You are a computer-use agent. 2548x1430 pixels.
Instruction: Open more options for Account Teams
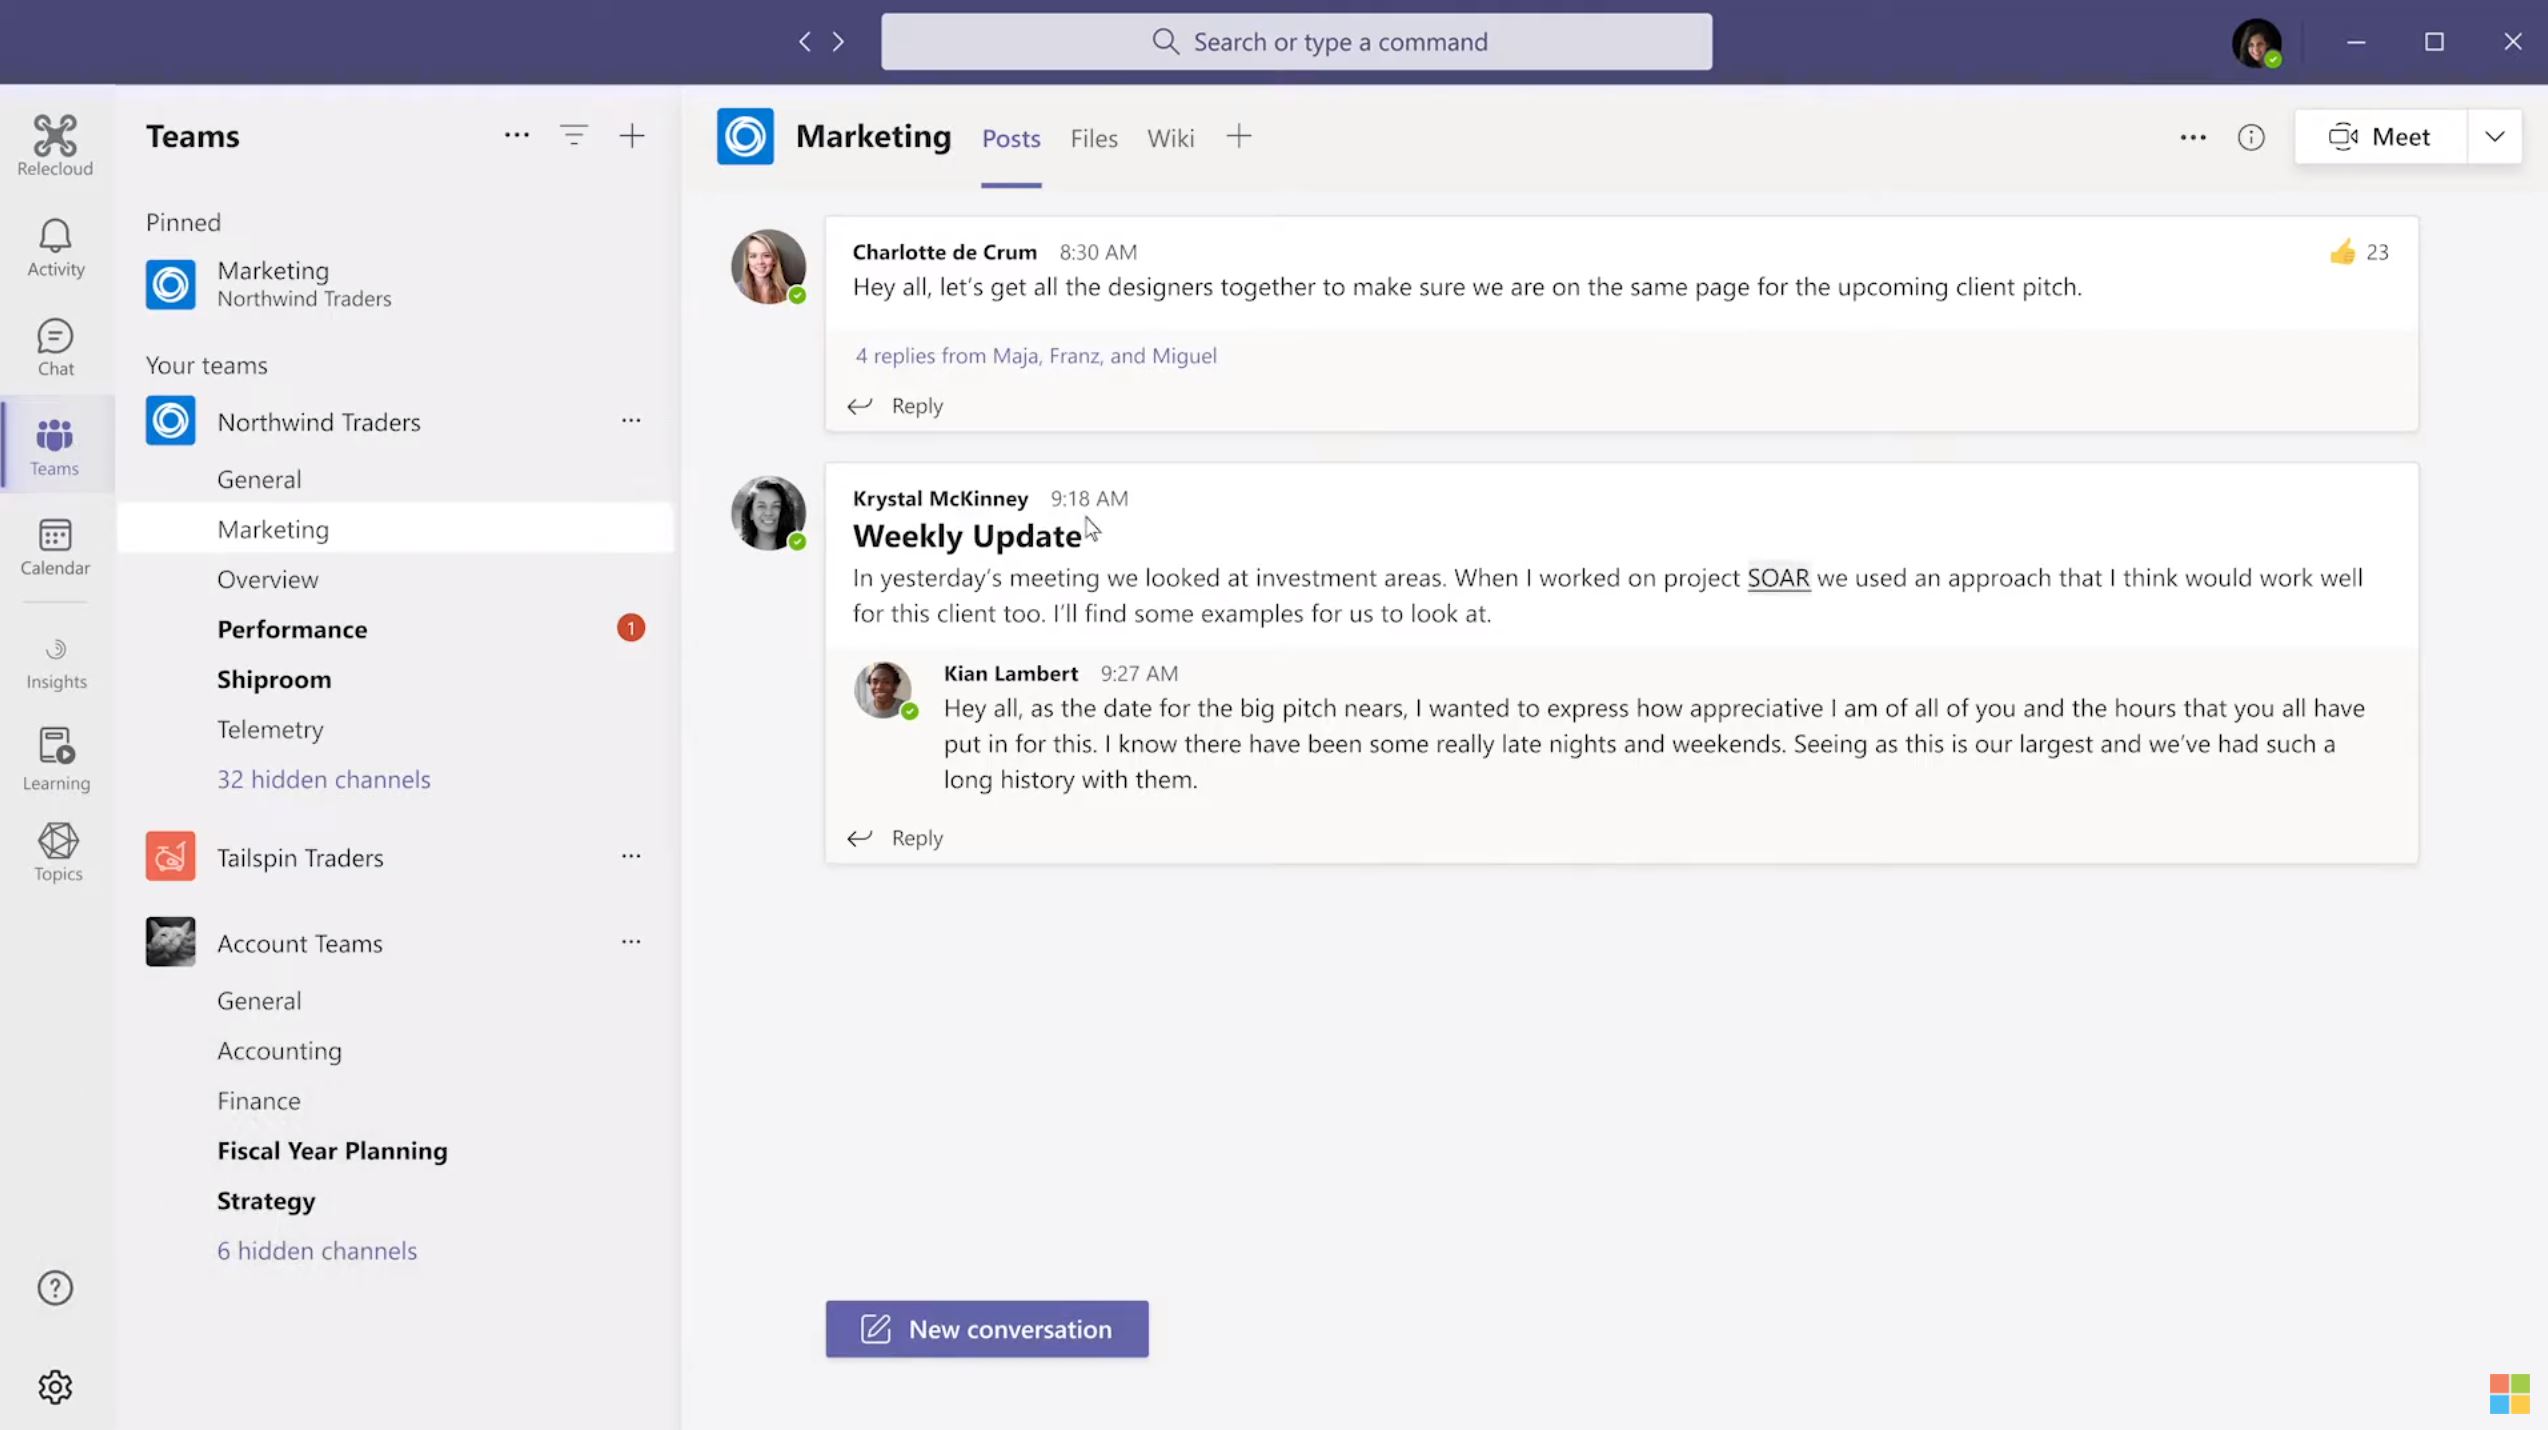pos(631,942)
